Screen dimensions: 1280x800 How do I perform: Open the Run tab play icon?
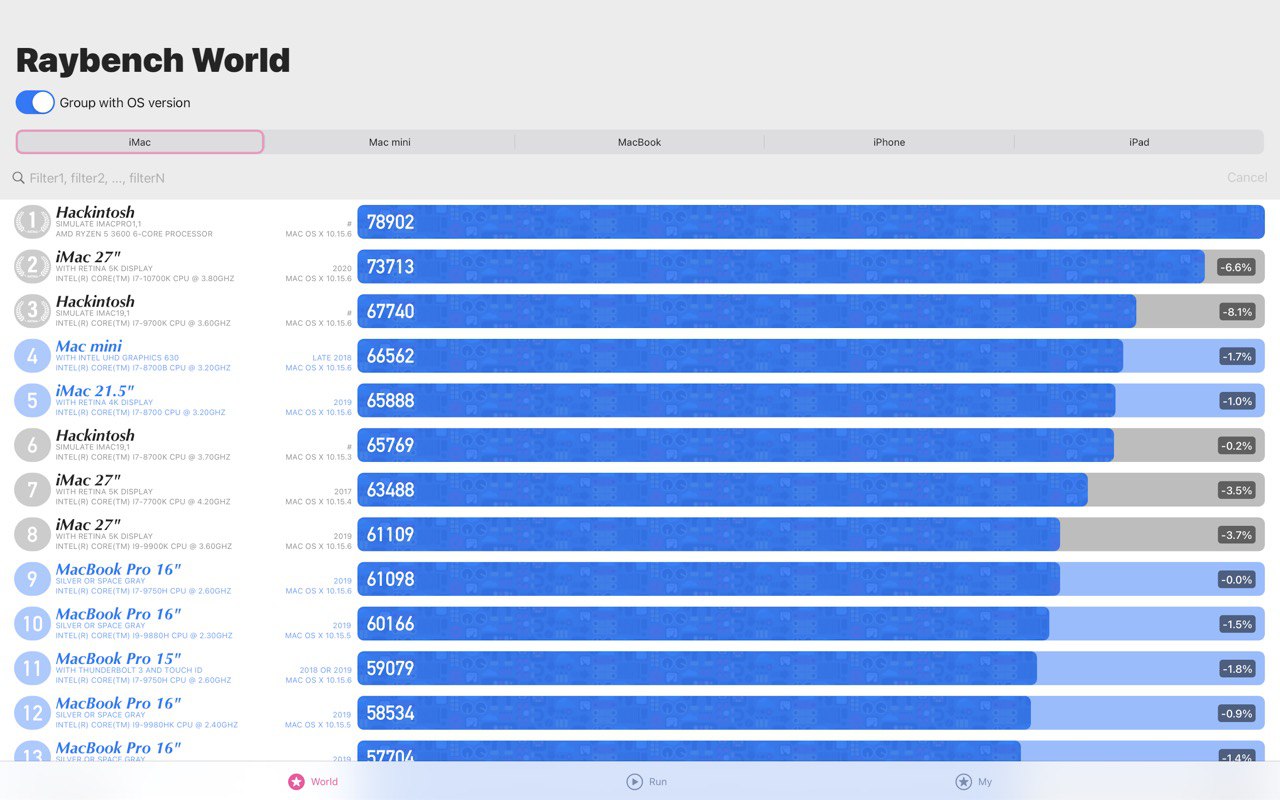(634, 782)
